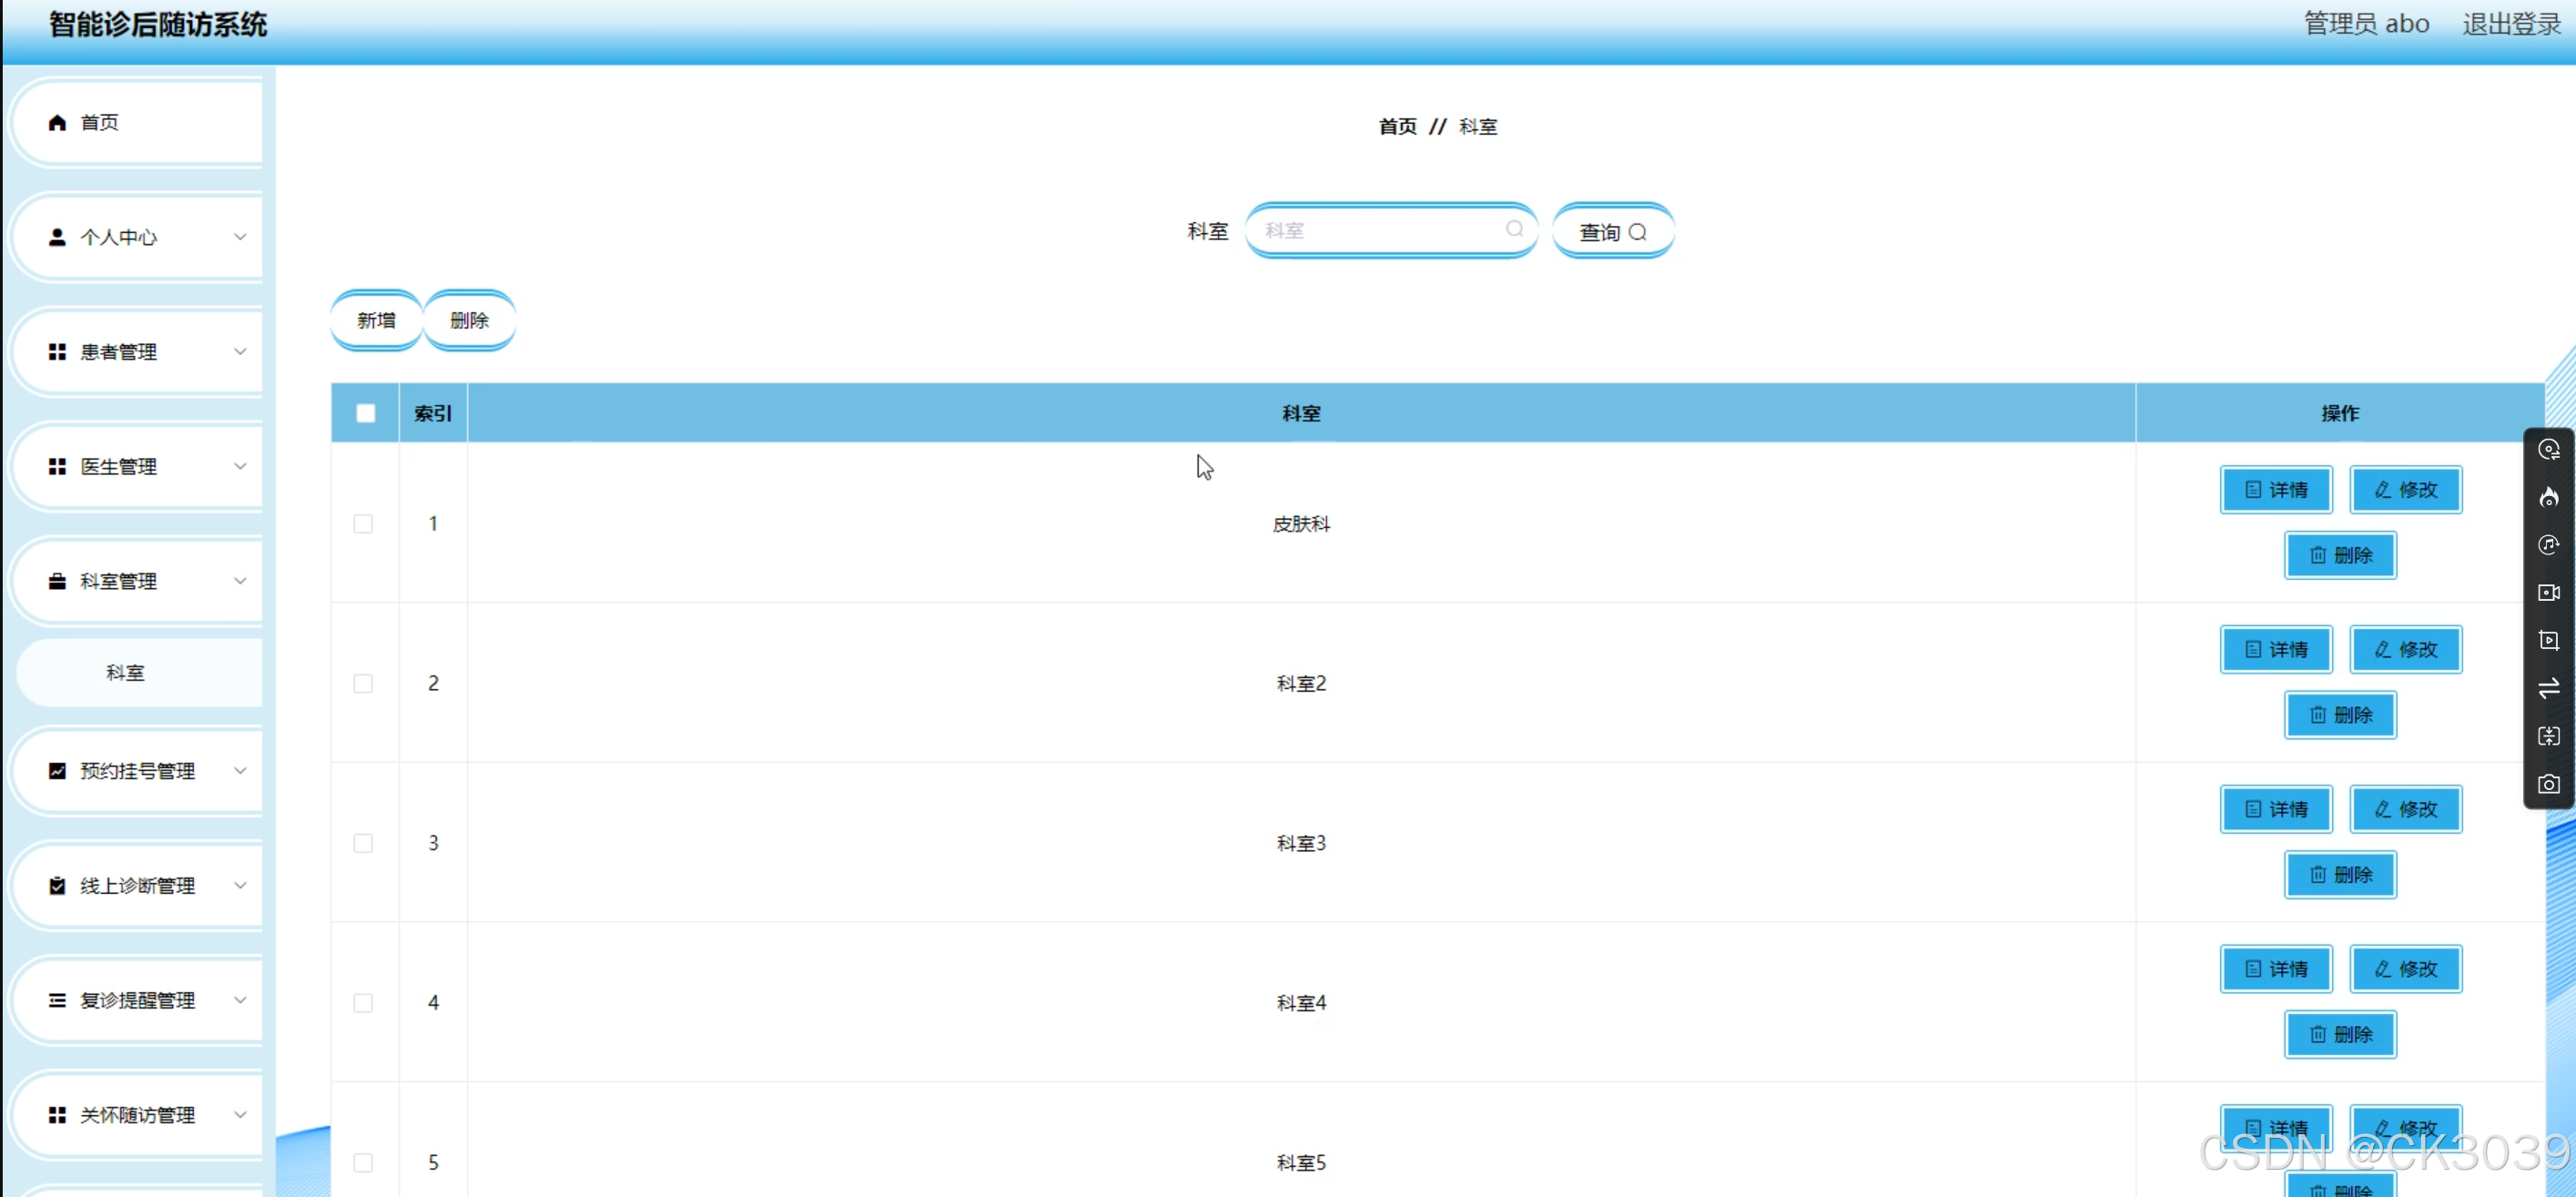Click the blue 删除 button in the 皮肤科 row

[2341, 555]
